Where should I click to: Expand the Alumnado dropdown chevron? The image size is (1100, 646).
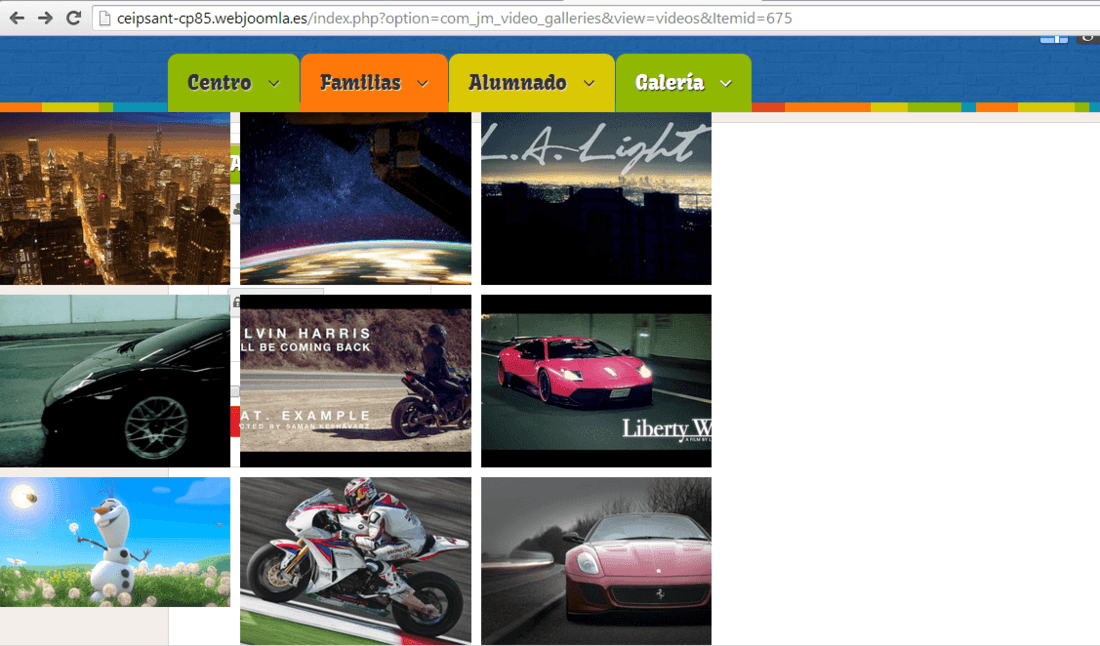pos(589,83)
